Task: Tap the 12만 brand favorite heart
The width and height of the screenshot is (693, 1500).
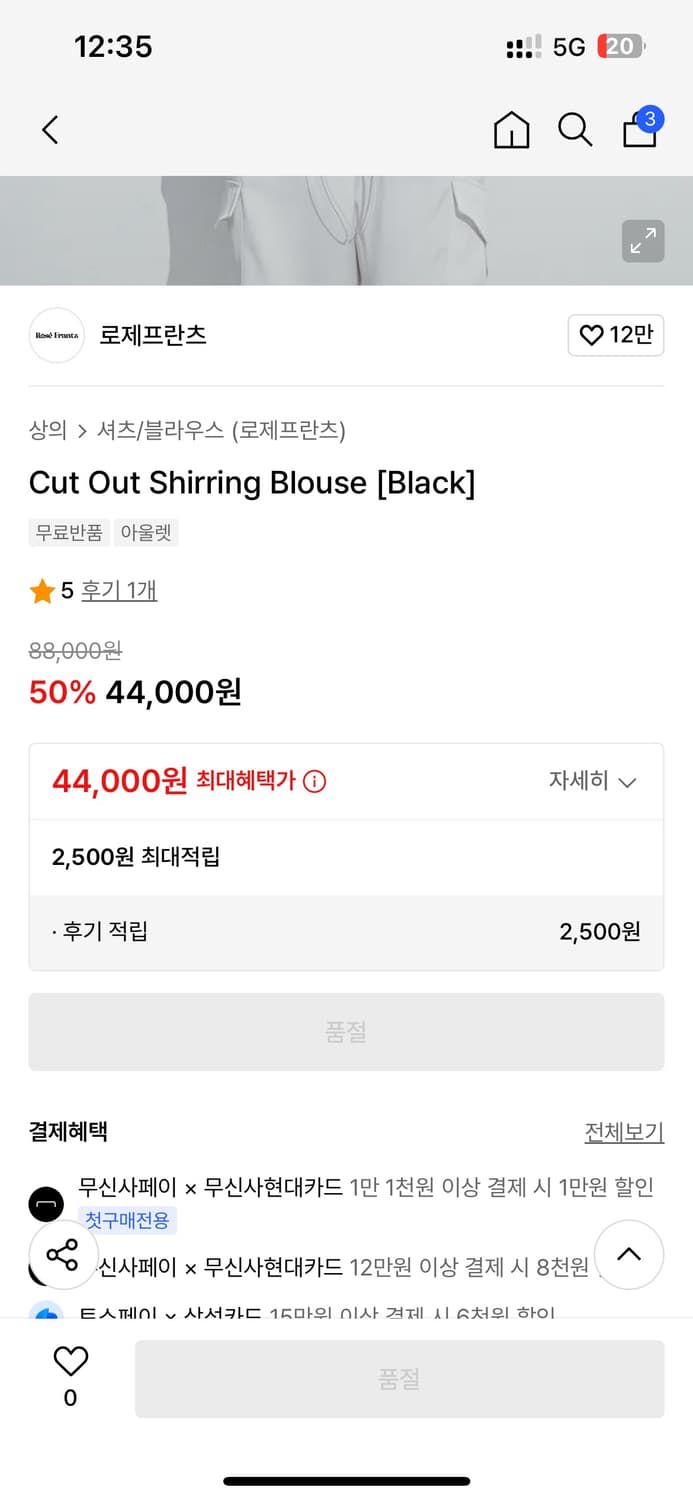Action: 615,335
